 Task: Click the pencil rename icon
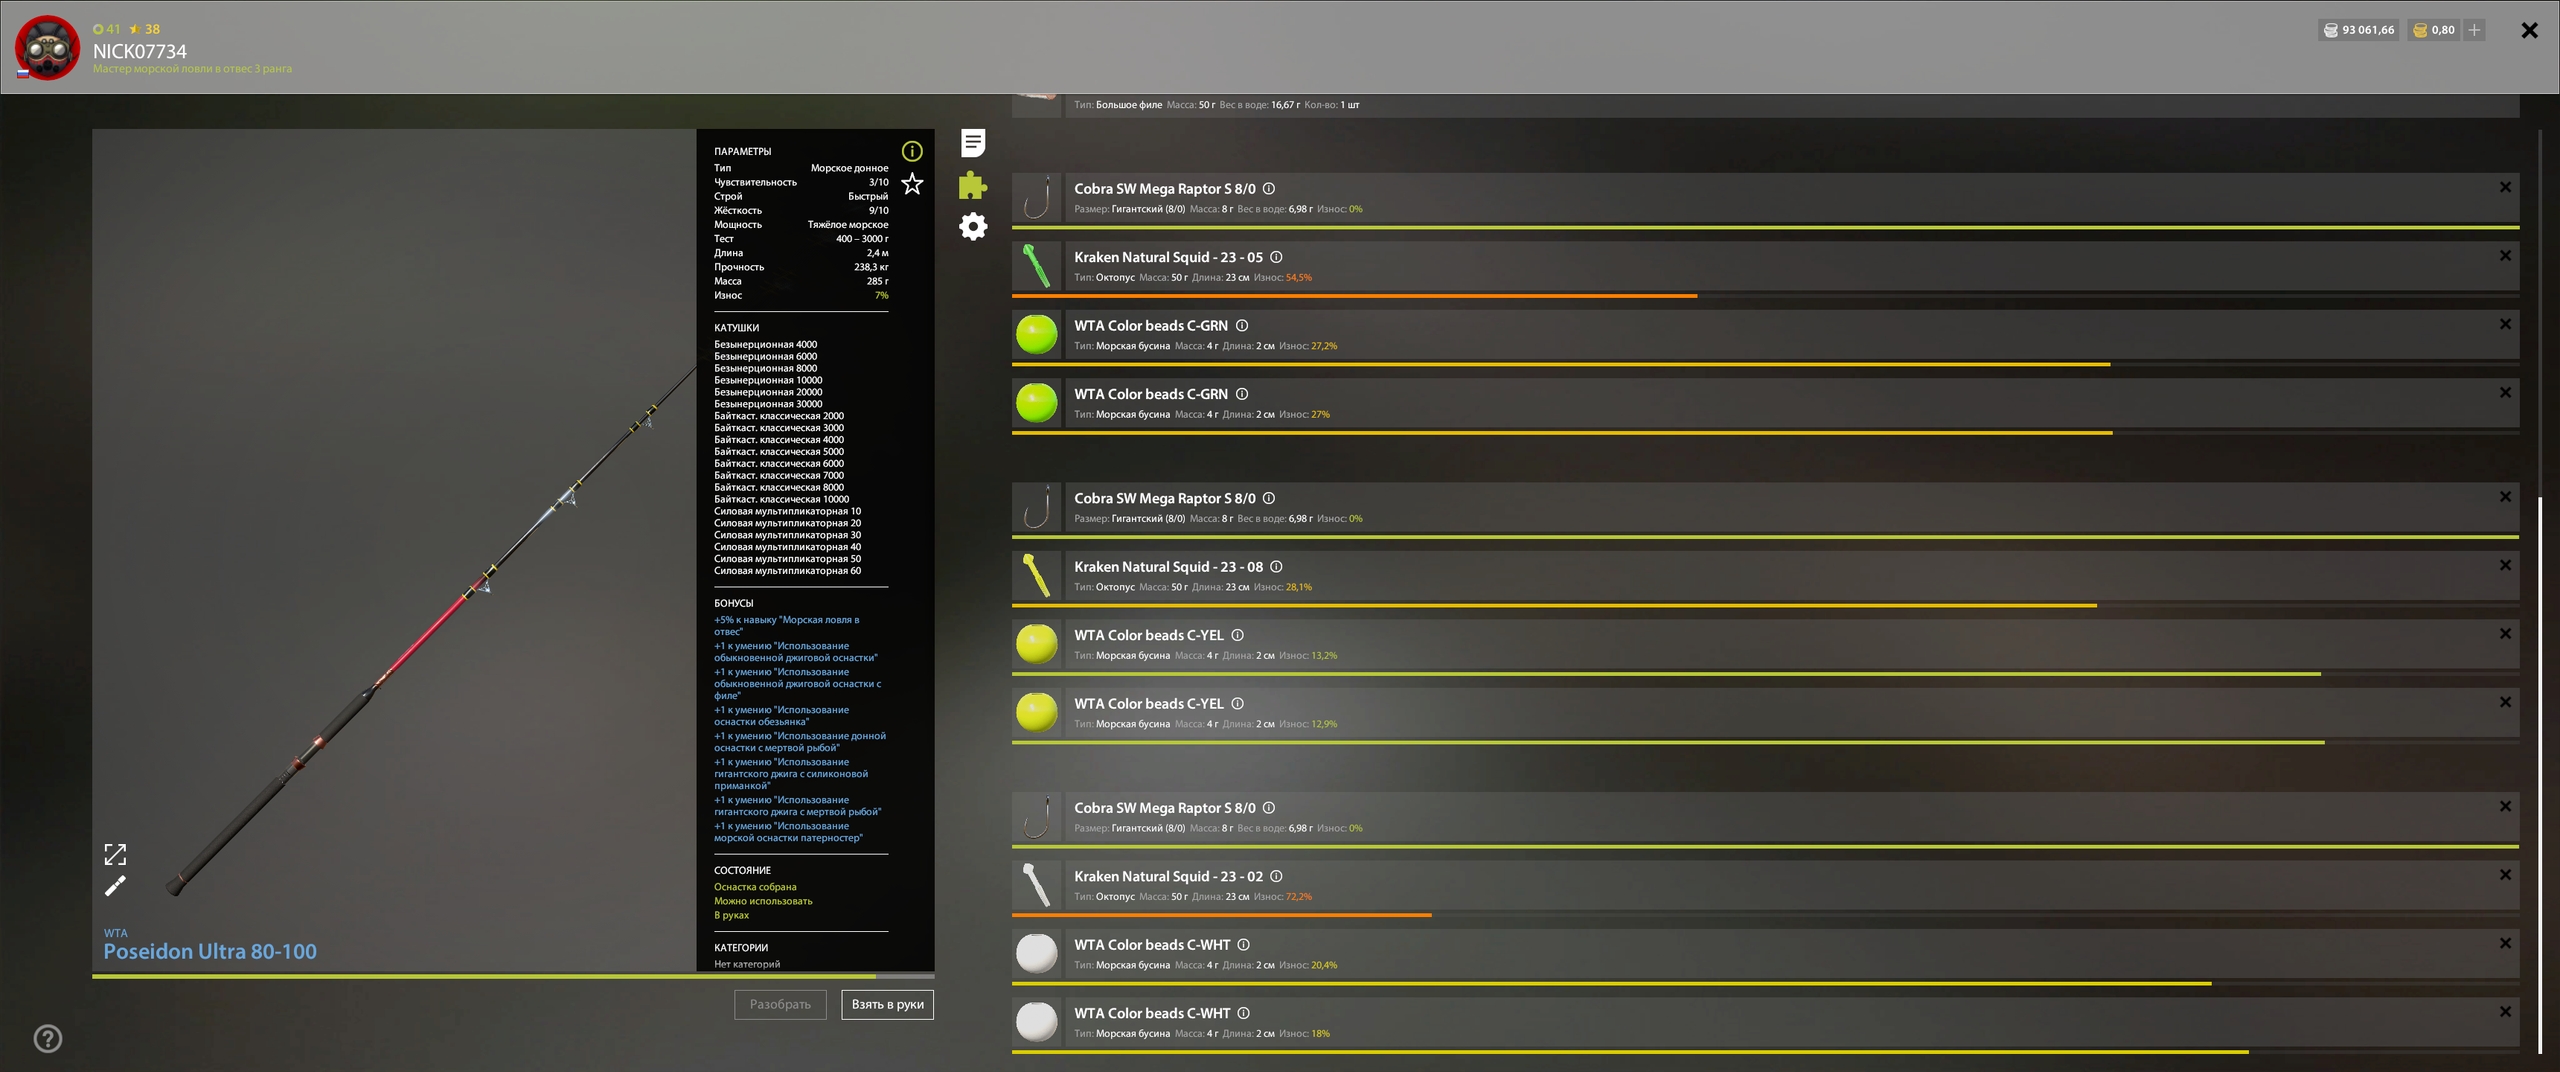click(x=115, y=886)
